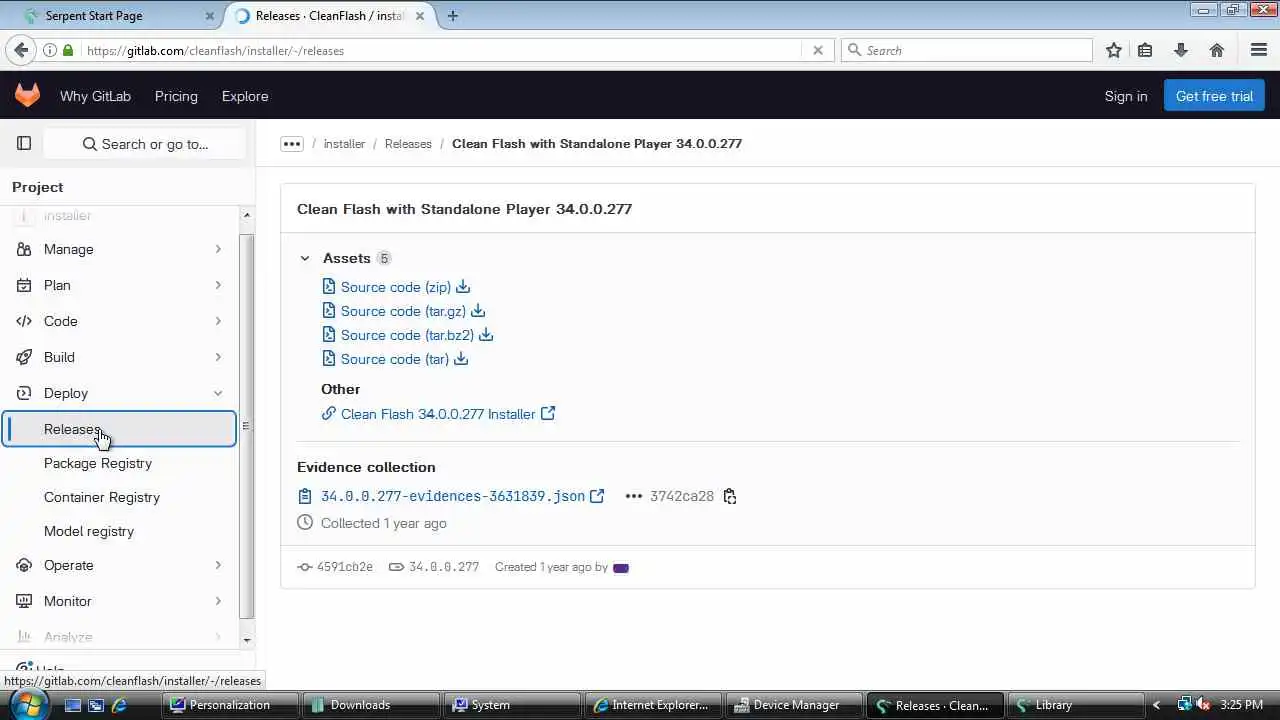Image resolution: width=1280 pixels, height=720 pixels.
Task: Open Container Registry in sidebar
Action: pos(102,497)
